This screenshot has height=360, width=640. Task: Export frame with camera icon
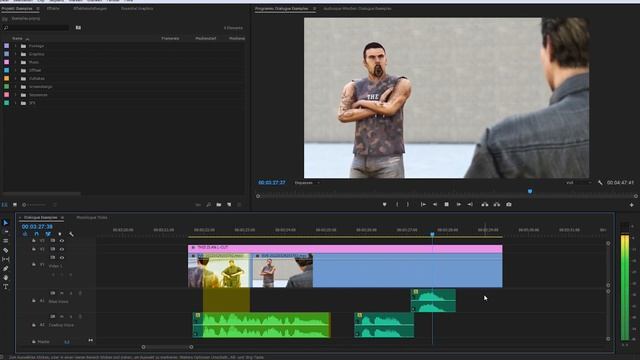[x=509, y=204]
